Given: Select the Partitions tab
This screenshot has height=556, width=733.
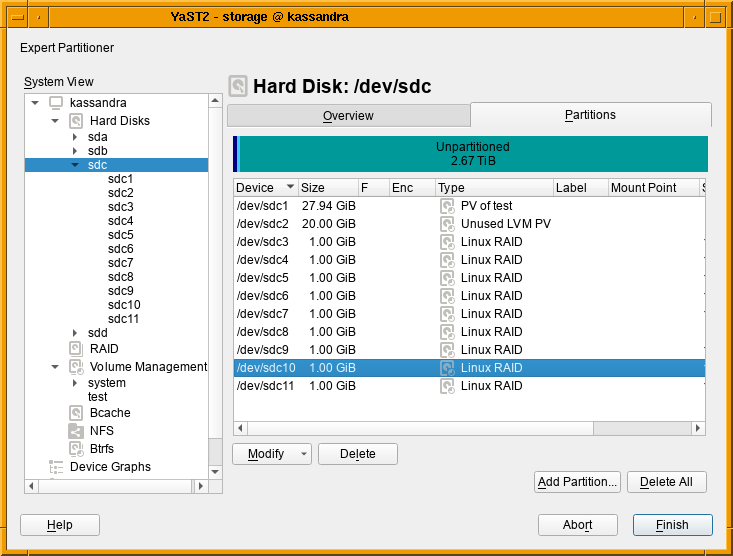Looking at the screenshot, I should click(x=590, y=115).
